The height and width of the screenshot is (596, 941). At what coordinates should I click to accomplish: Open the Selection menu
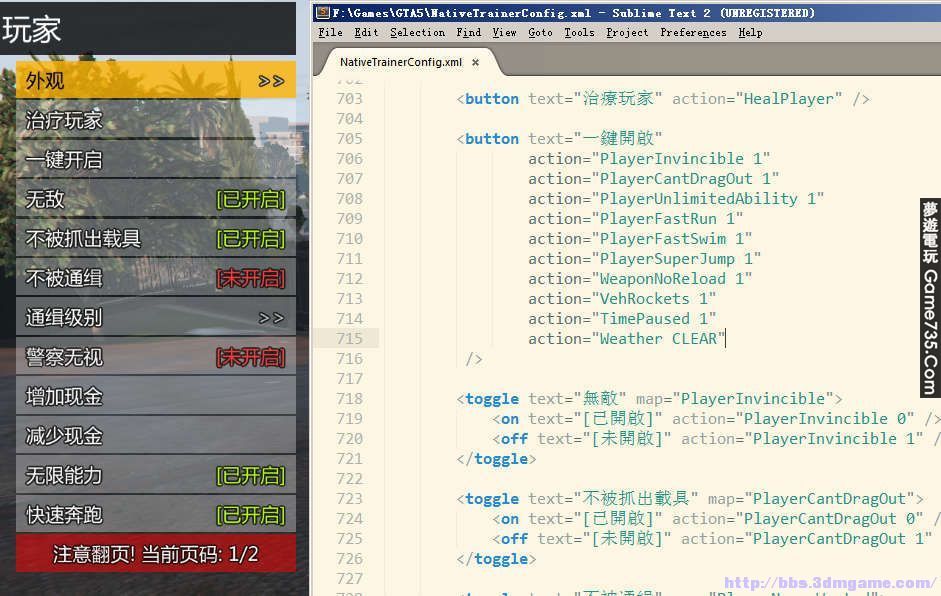[x=417, y=32]
